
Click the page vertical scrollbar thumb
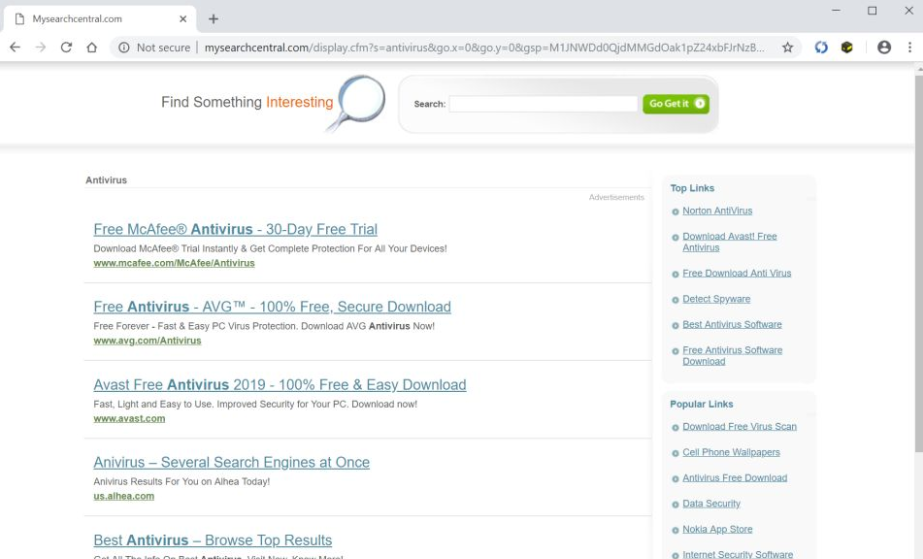(x=918, y=263)
